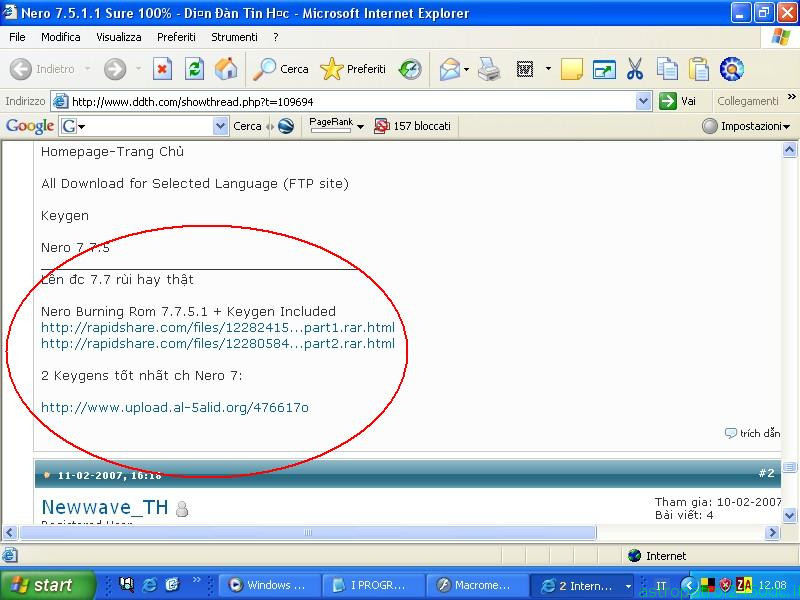Click the trích dẫn quote icon
The width and height of the screenshot is (800, 600).
click(x=731, y=433)
